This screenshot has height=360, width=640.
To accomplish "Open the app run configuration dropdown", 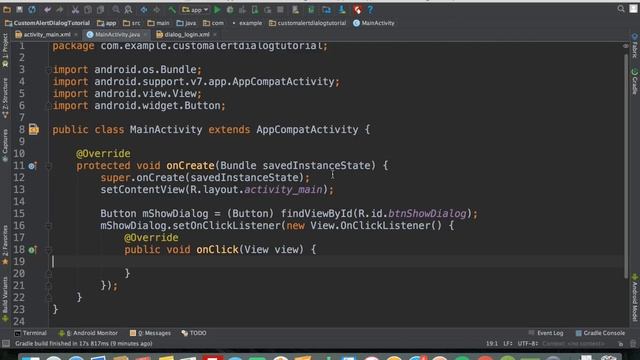I will (x=195, y=9).
